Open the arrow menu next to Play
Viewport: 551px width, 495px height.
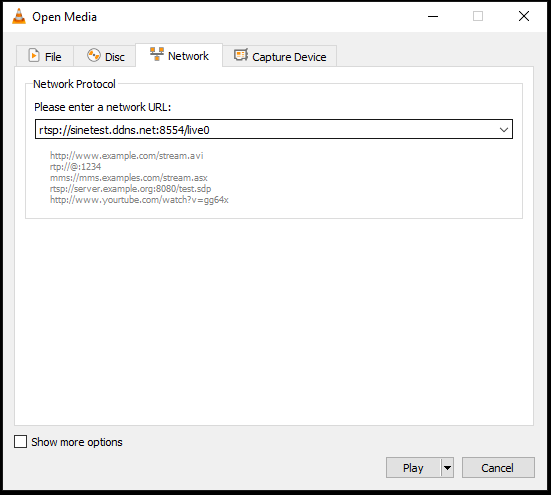coord(447,468)
